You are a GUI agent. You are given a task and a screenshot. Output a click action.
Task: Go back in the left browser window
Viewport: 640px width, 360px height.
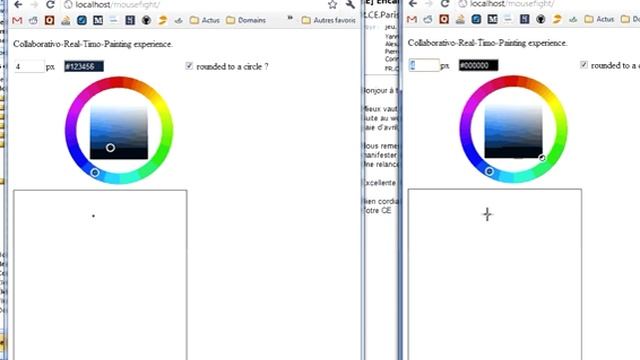click(x=18, y=5)
